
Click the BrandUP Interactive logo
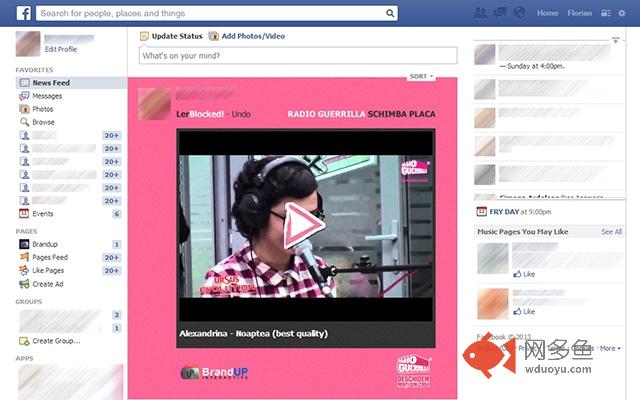click(214, 372)
